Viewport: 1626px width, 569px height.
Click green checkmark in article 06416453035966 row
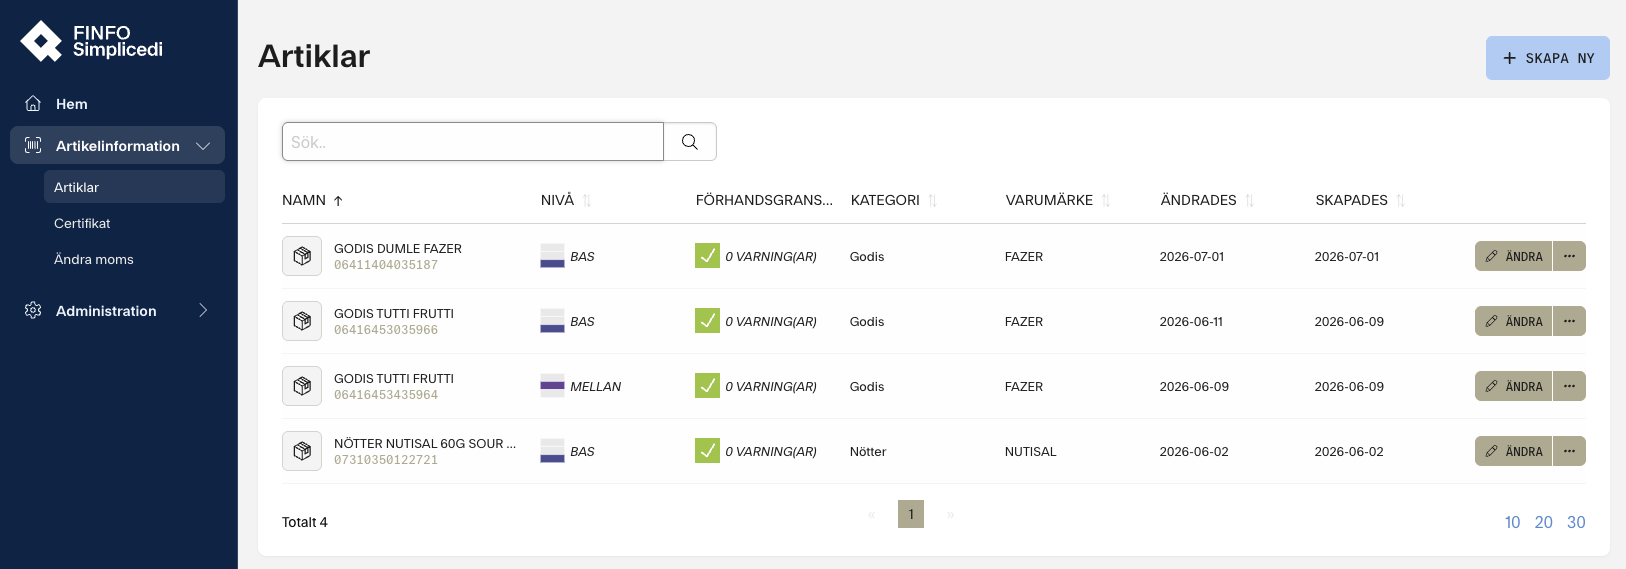707,321
